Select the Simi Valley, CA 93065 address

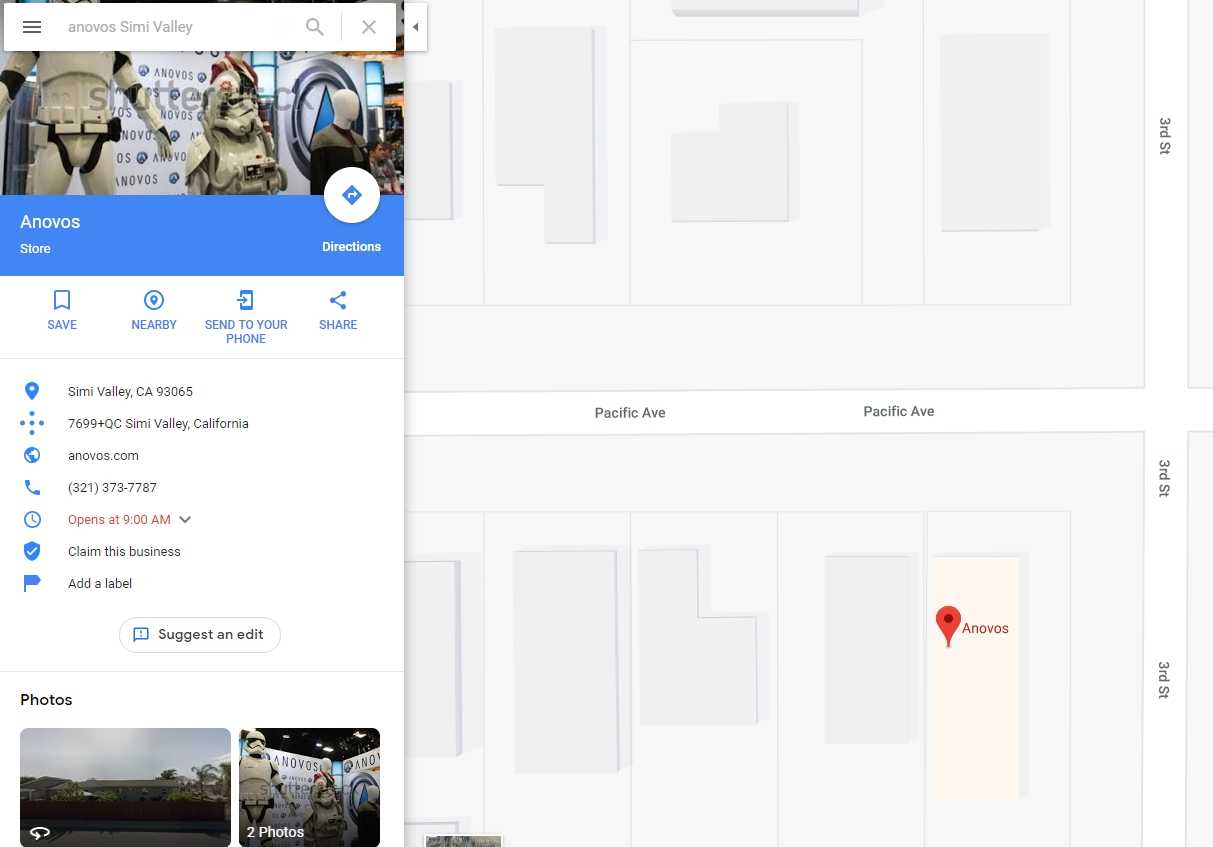click(x=130, y=392)
